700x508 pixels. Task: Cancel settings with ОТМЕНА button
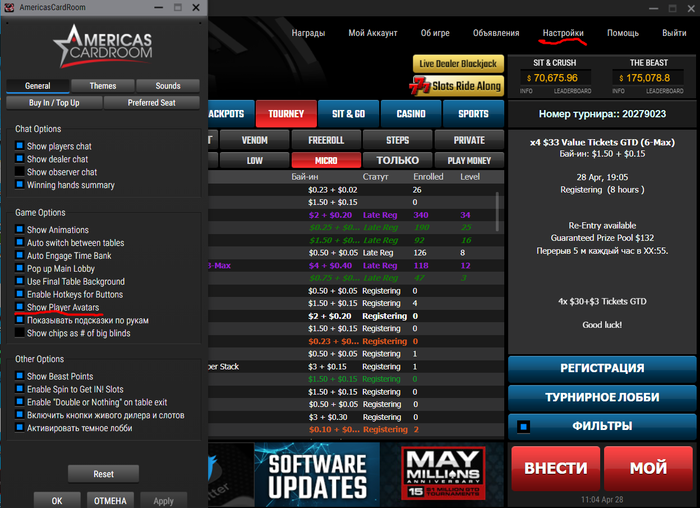(x=110, y=500)
